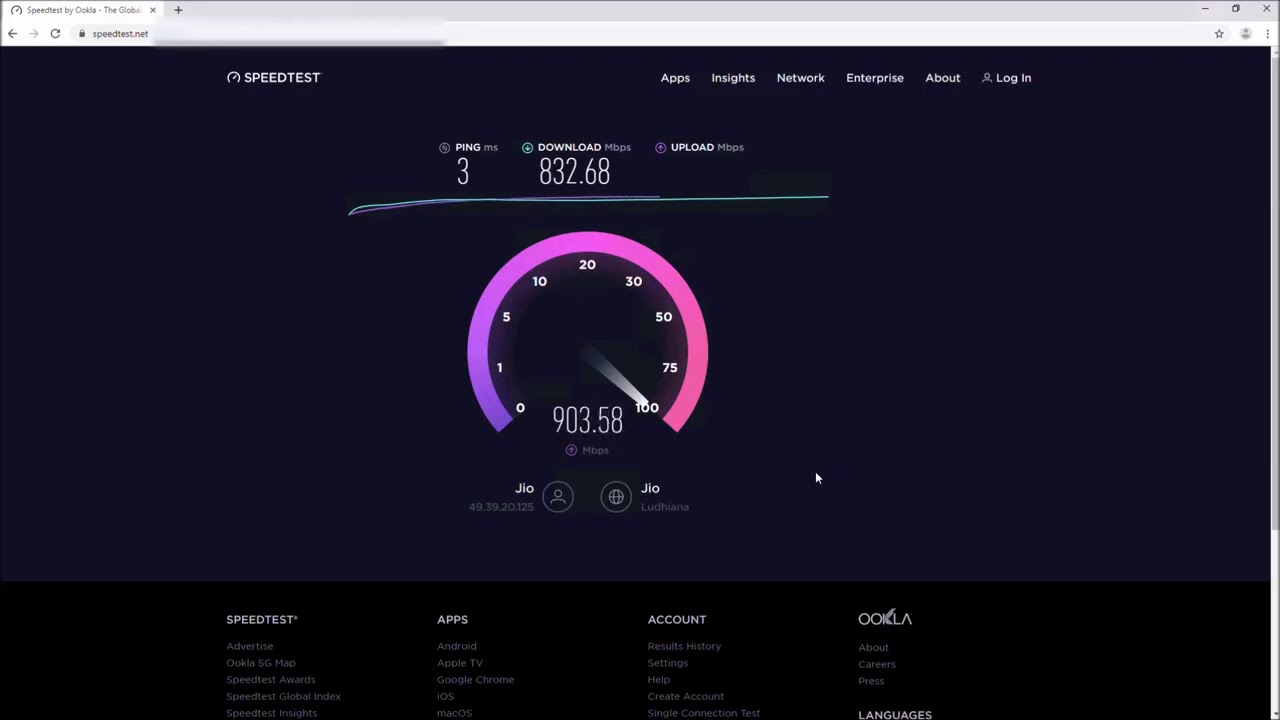1280x720 pixels.
Task: Click the ping value 3
Action: (x=462, y=173)
